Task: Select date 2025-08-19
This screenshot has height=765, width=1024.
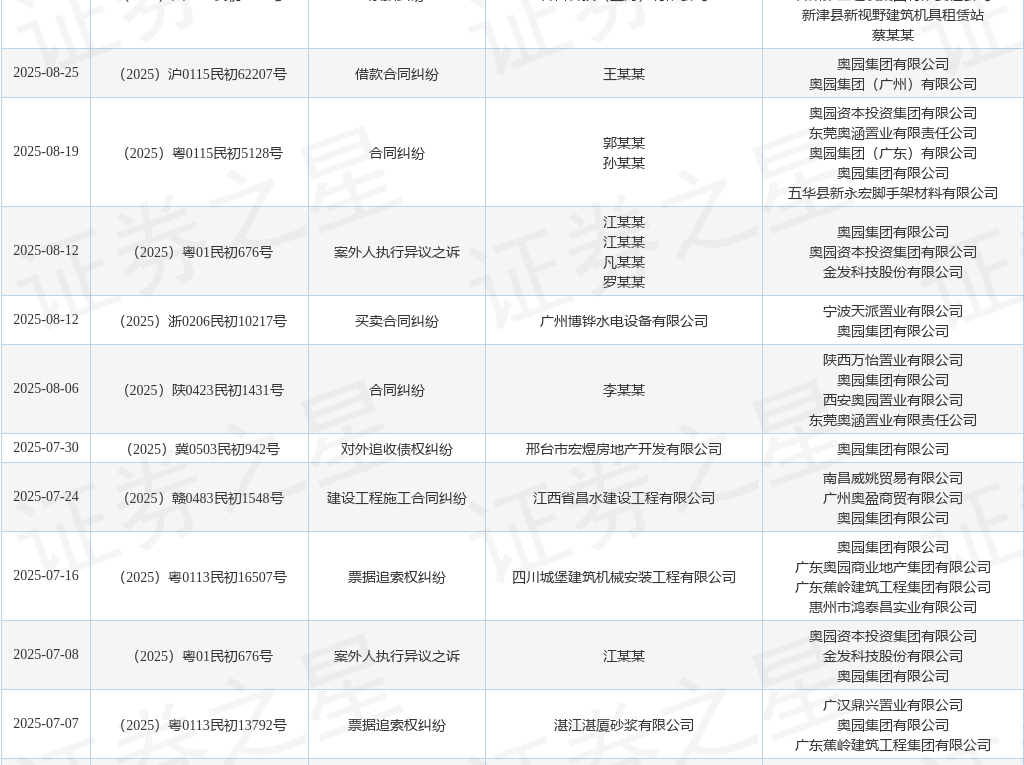Action: point(46,152)
